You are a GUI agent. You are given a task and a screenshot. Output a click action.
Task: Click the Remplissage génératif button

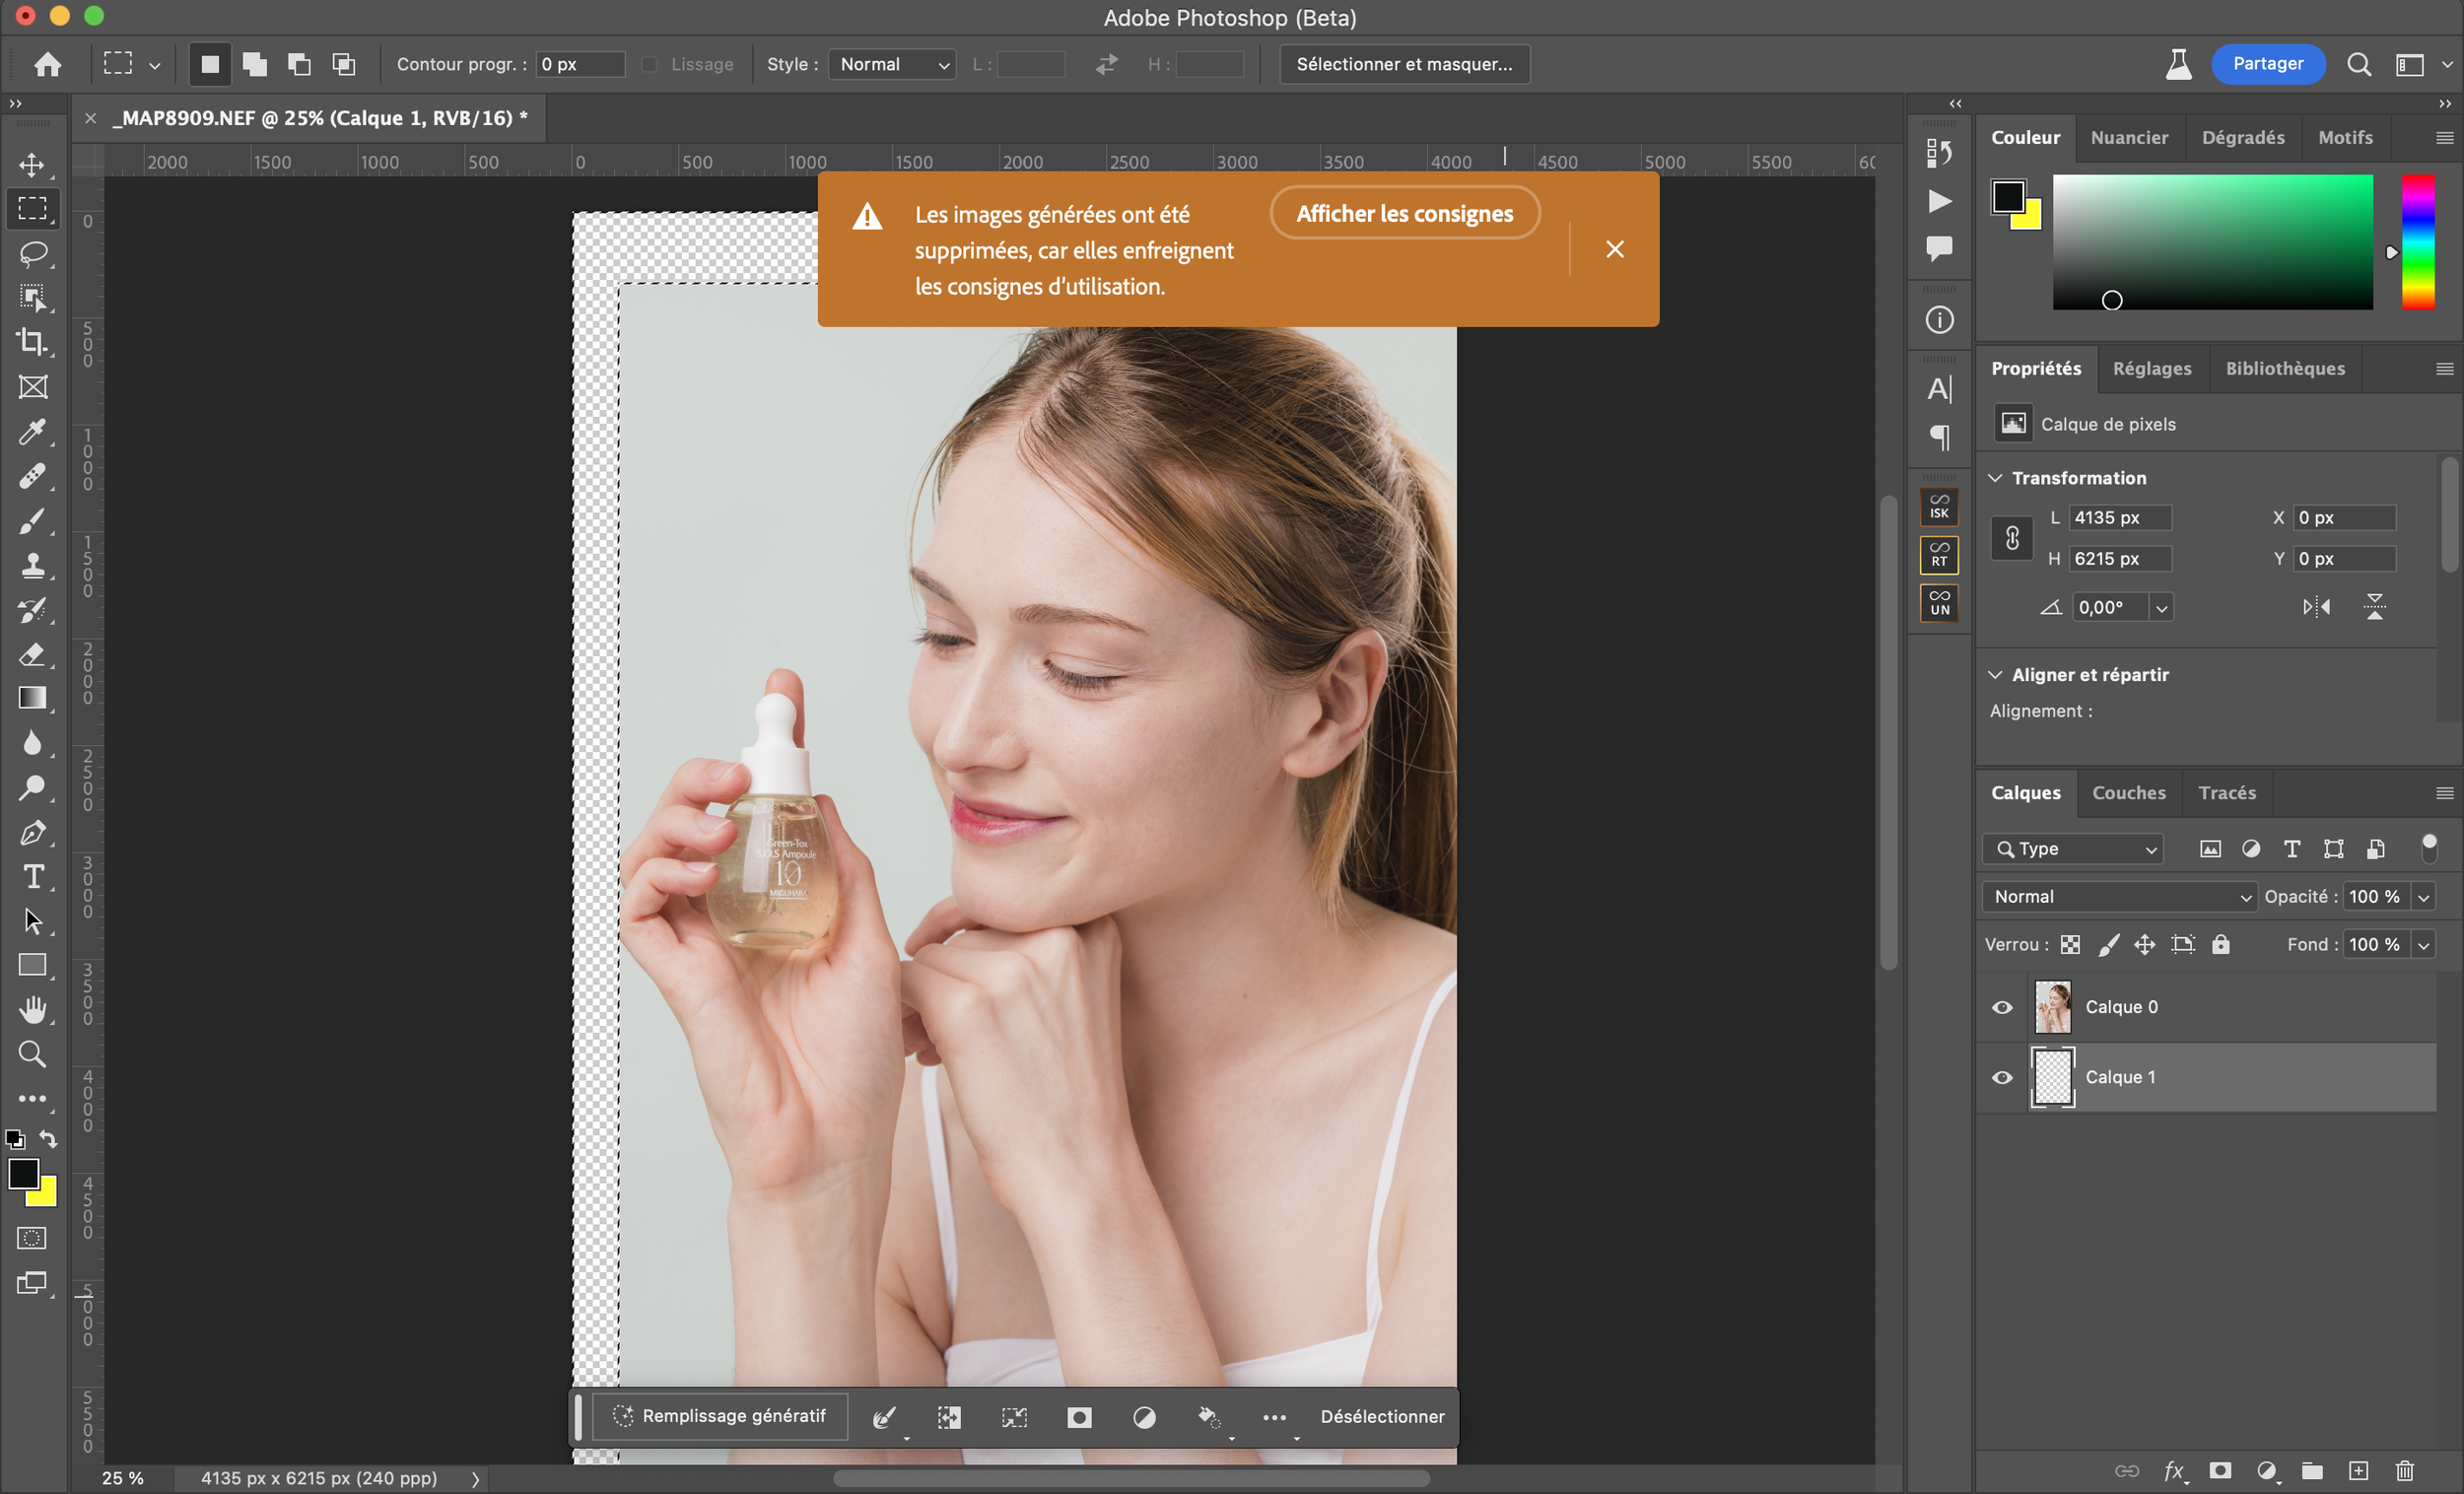click(721, 1415)
